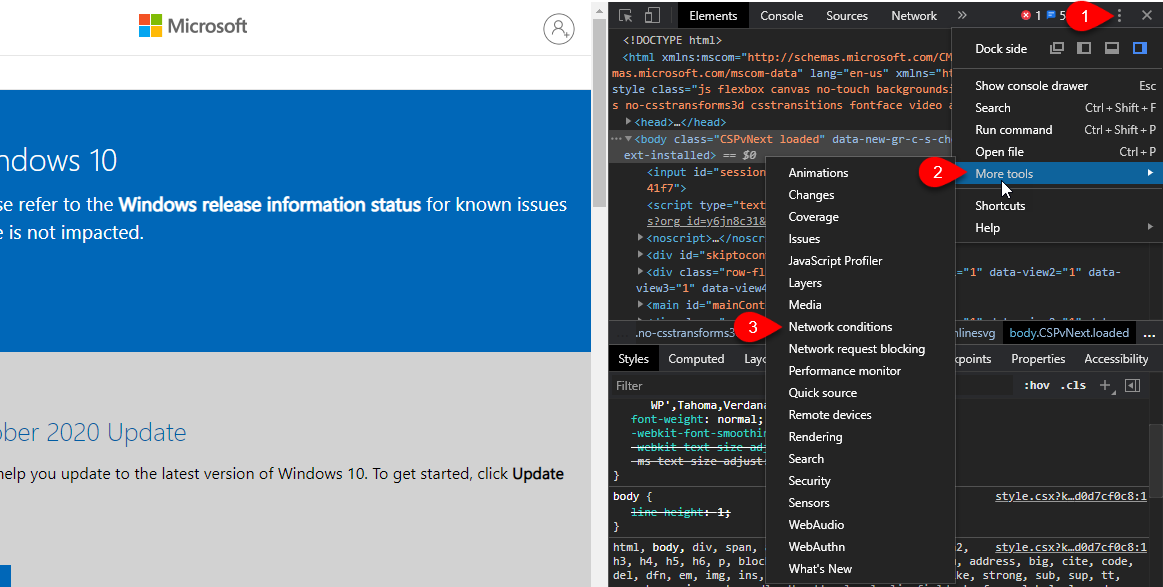Undock DevTools into separate window
The image size is (1163, 587).
tap(1057, 48)
